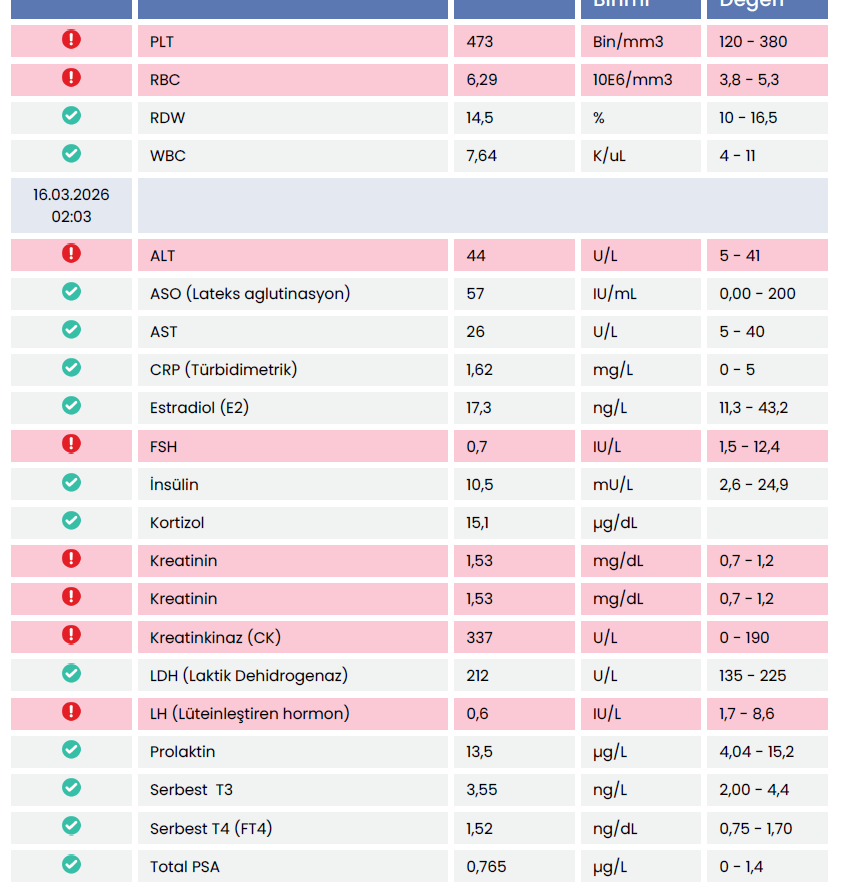Click the red alert icon beside RBC
This screenshot has height=892, width=860.
[71, 78]
